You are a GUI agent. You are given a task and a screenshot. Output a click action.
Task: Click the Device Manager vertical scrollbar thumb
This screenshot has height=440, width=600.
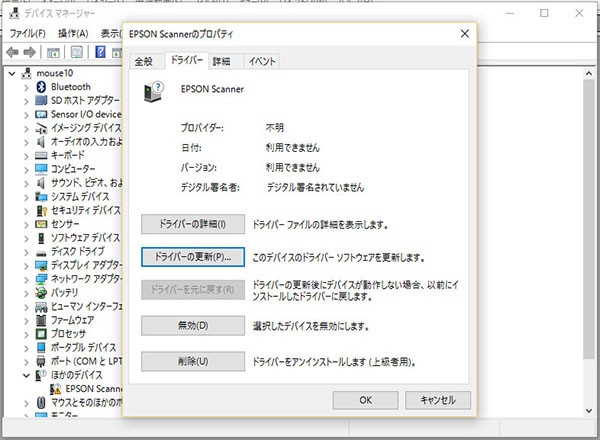pos(589,219)
